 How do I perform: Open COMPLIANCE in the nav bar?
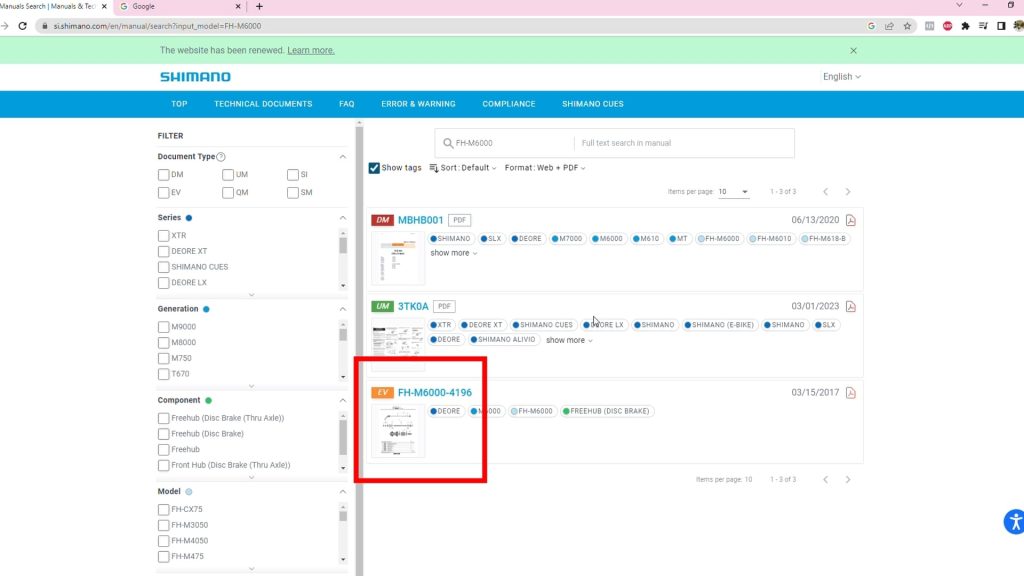(509, 104)
